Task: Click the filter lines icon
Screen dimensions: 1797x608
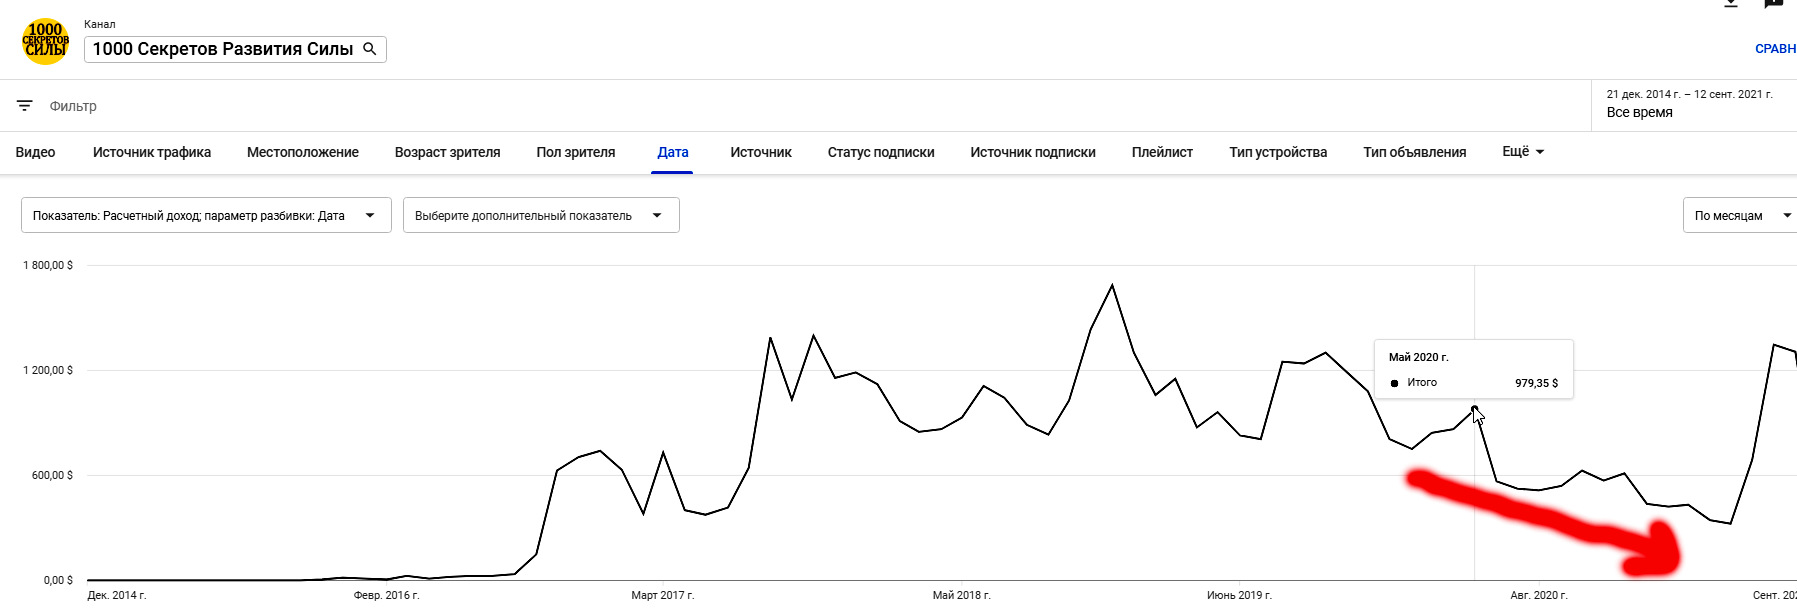Action: point(25,106)
